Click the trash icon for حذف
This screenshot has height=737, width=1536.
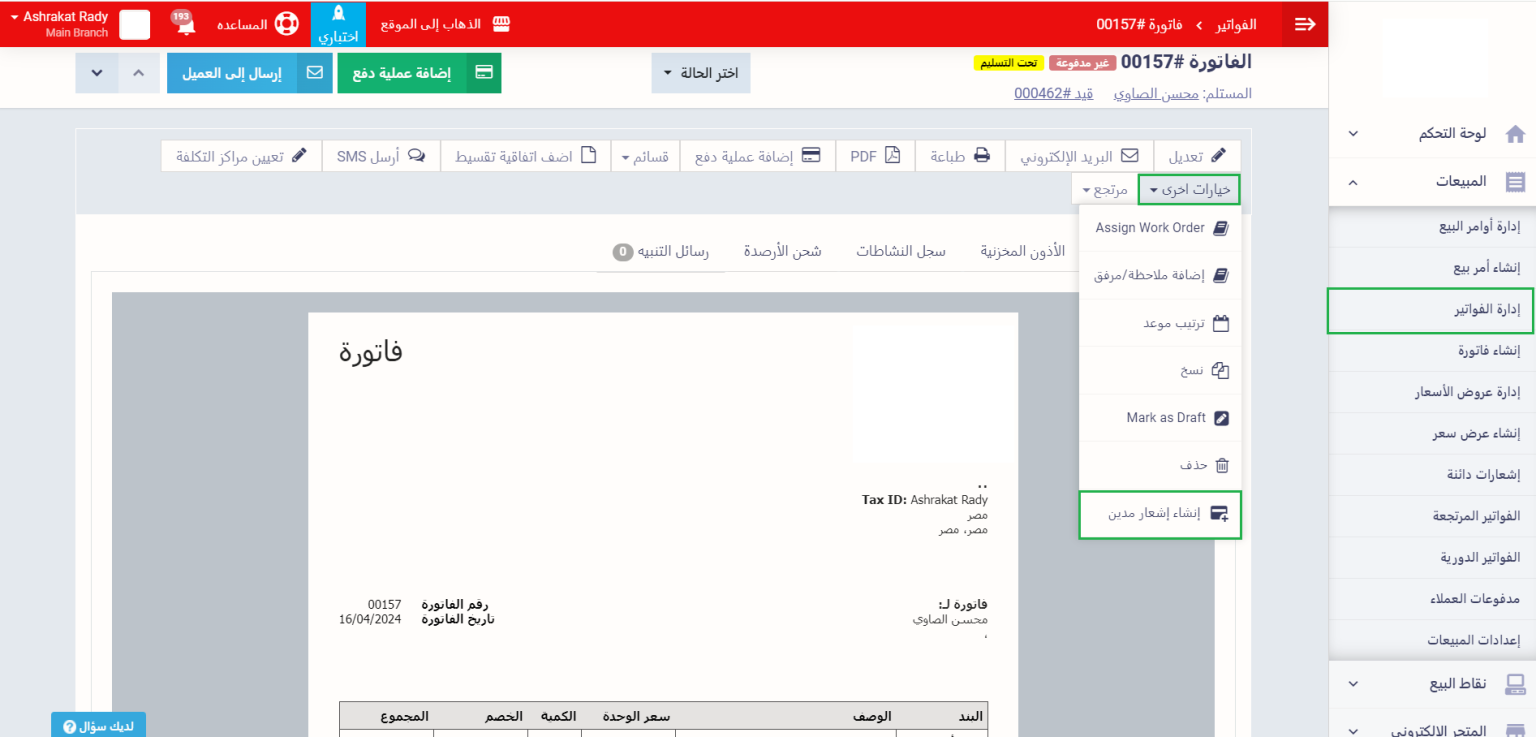1220,465
